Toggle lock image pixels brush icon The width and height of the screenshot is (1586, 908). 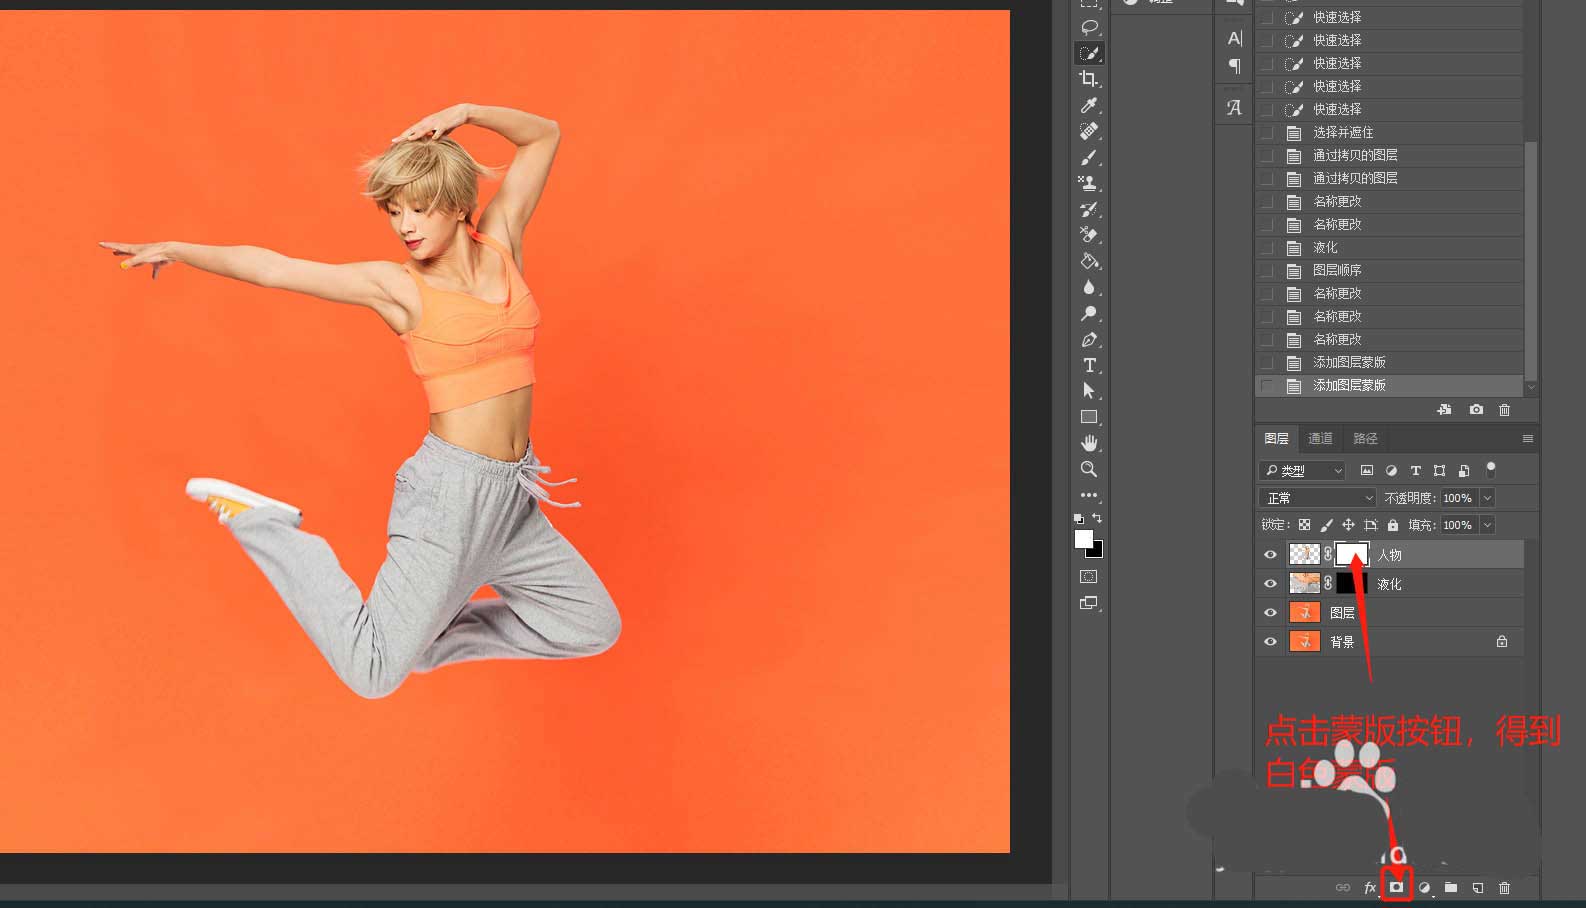1326,525
